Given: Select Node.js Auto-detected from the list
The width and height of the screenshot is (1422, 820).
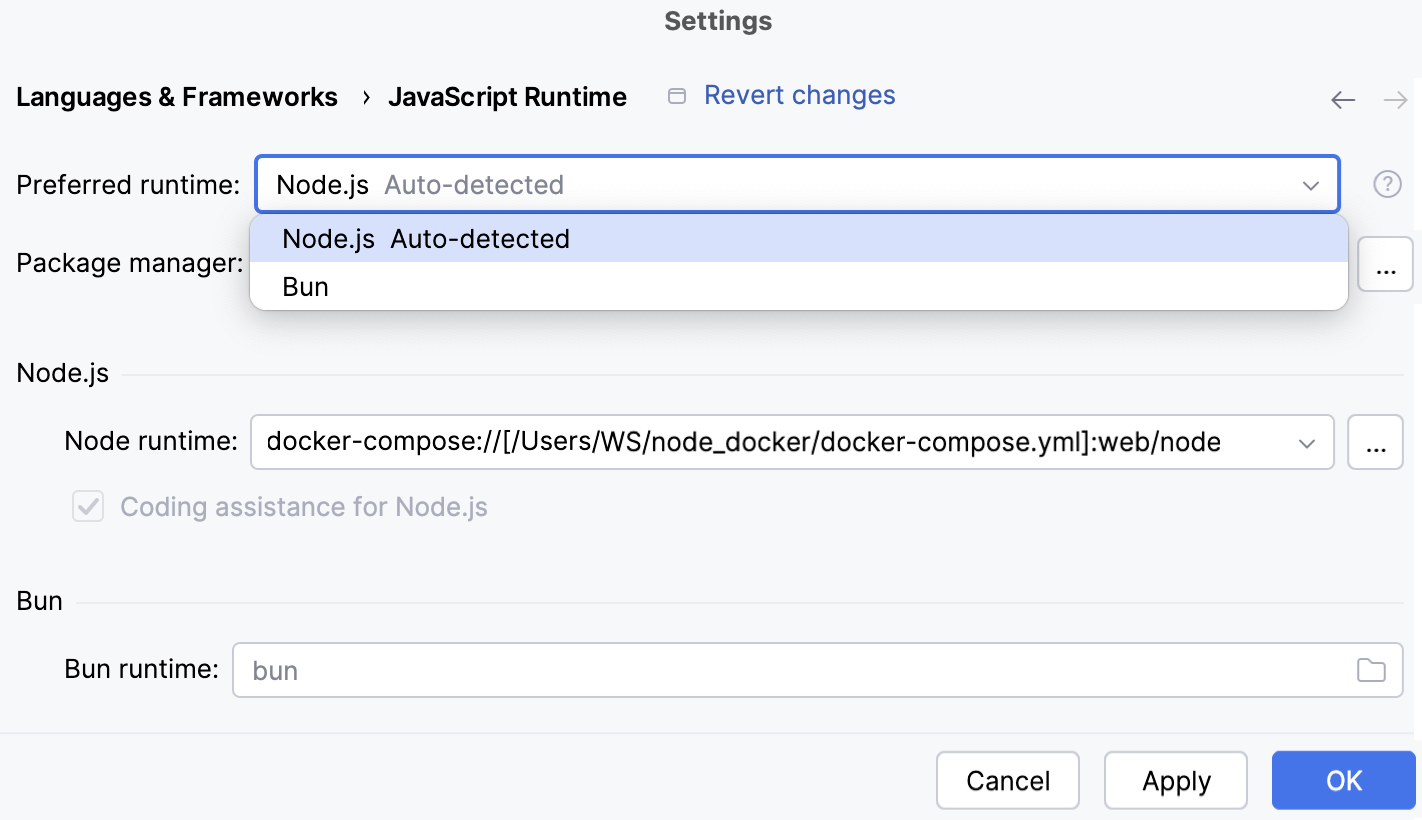Looking at the screenshot, I should (x=426, y=239).
